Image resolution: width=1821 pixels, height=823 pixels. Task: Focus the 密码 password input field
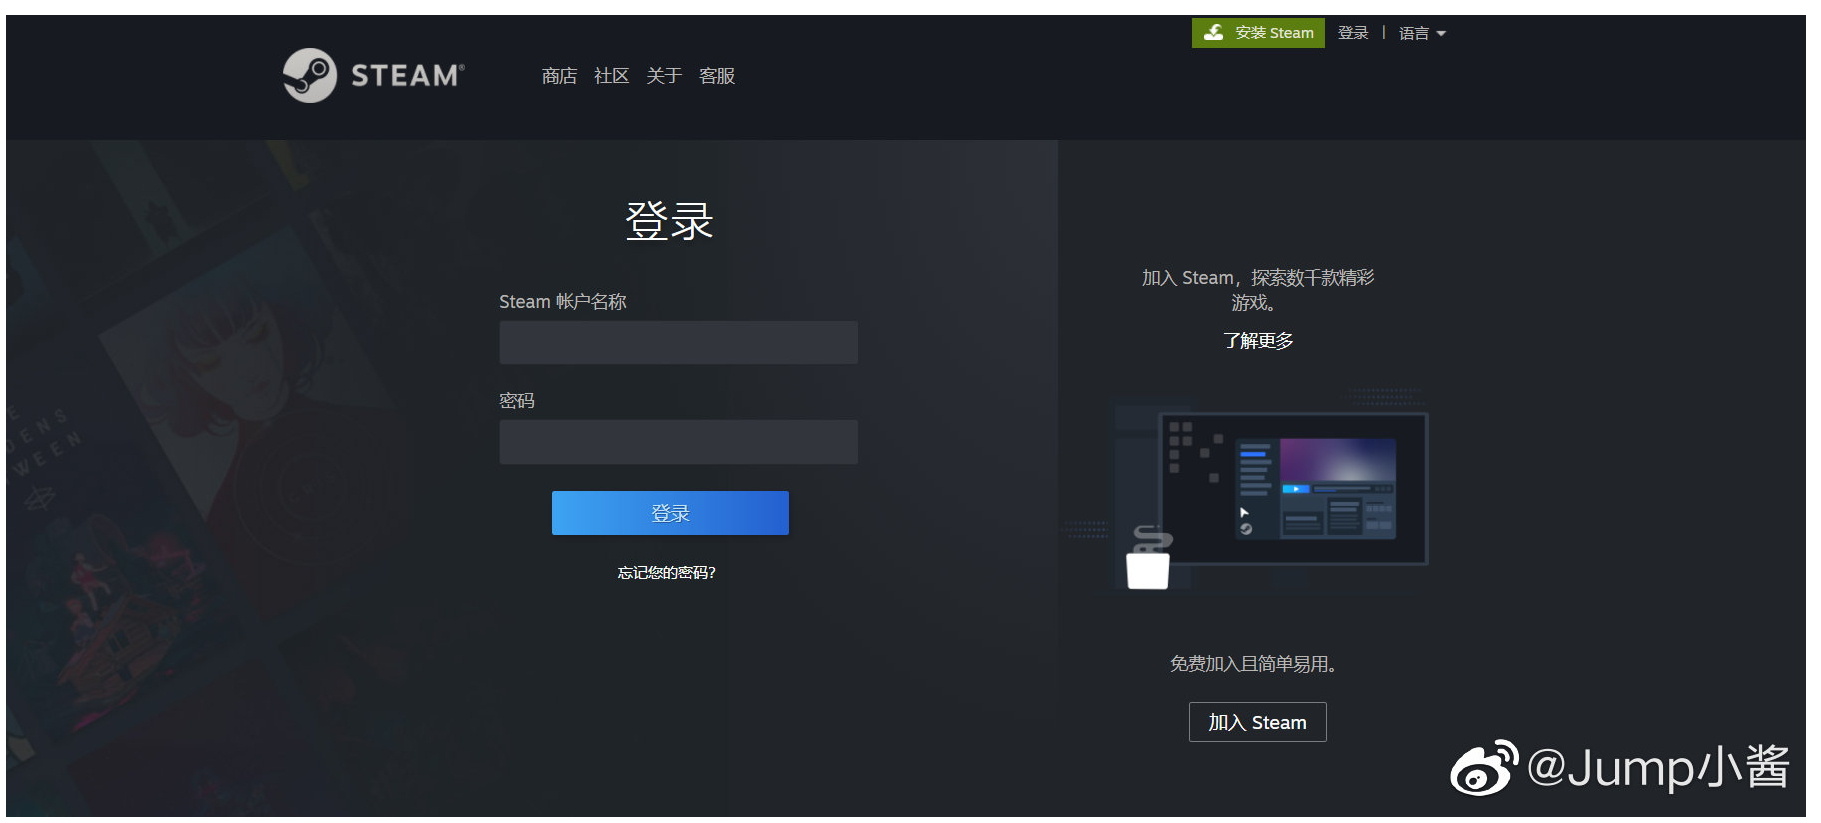point(678,441)
